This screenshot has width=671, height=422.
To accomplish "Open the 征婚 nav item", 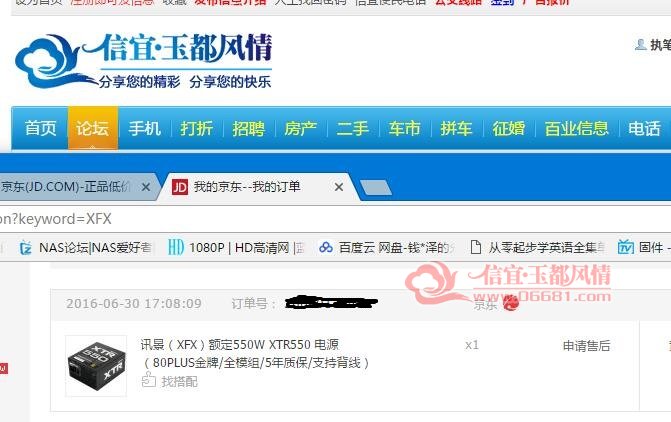I will coord(508,128).
